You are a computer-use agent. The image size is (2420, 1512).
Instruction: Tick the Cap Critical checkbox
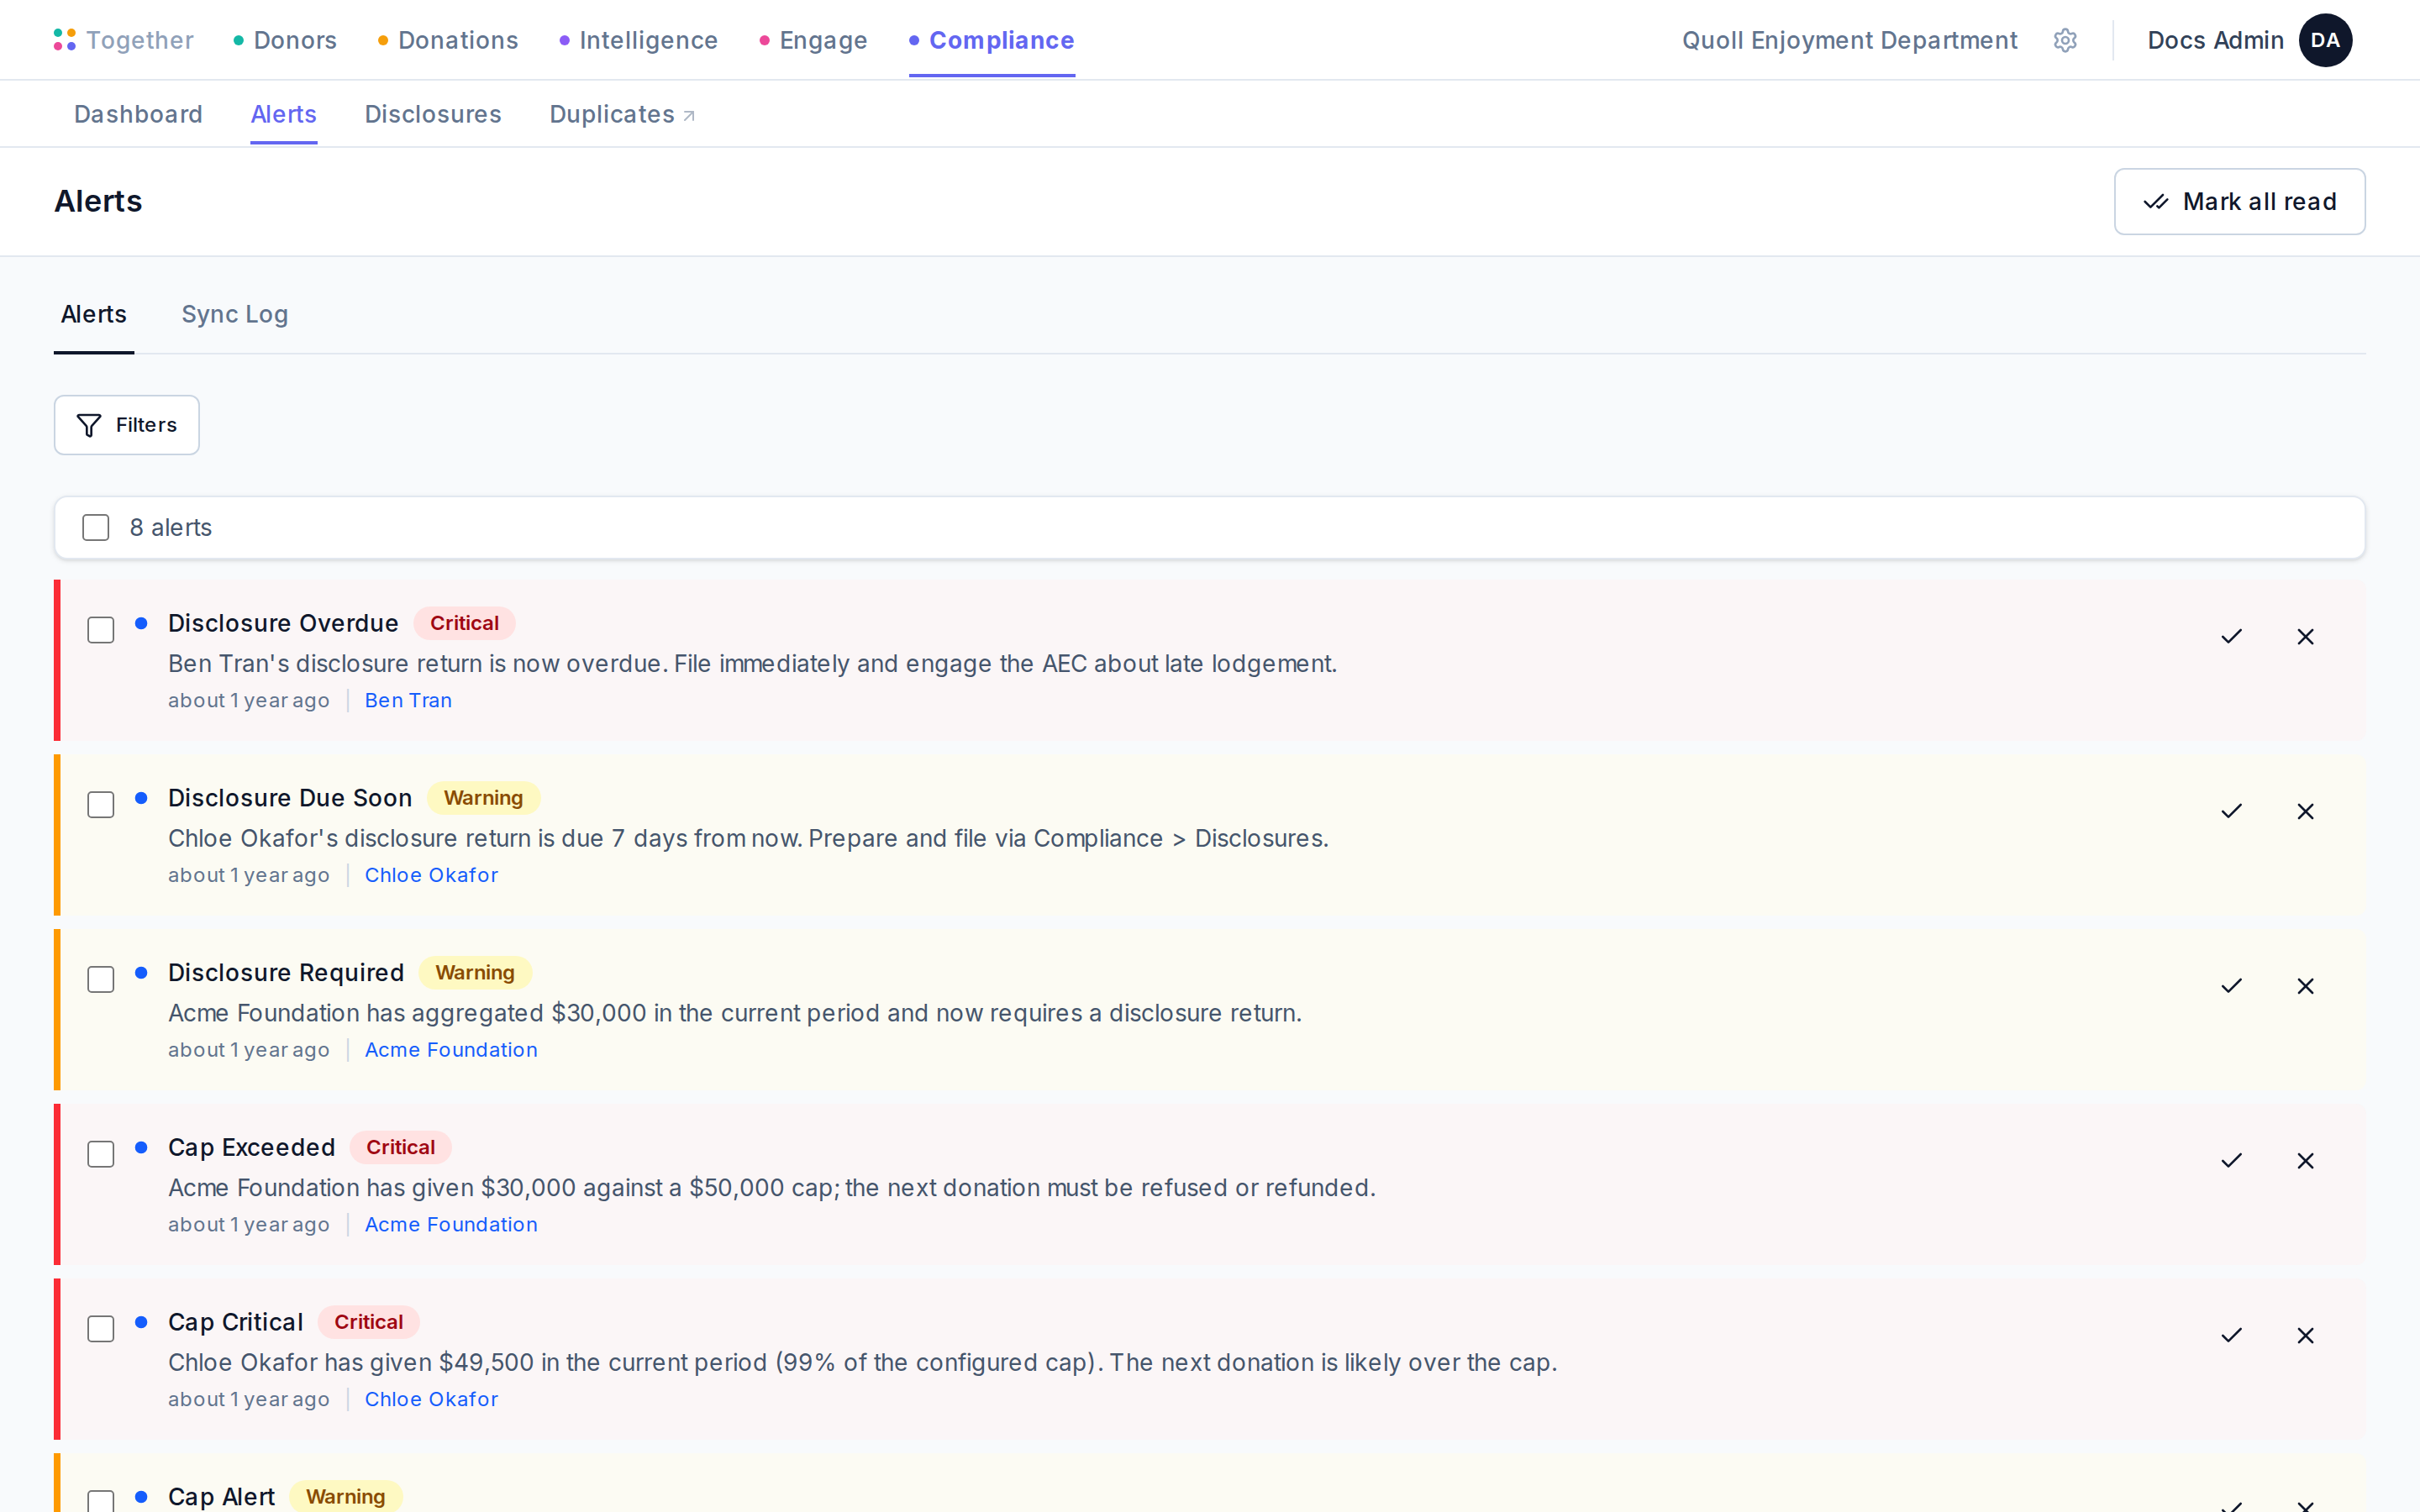[101, 1329]
